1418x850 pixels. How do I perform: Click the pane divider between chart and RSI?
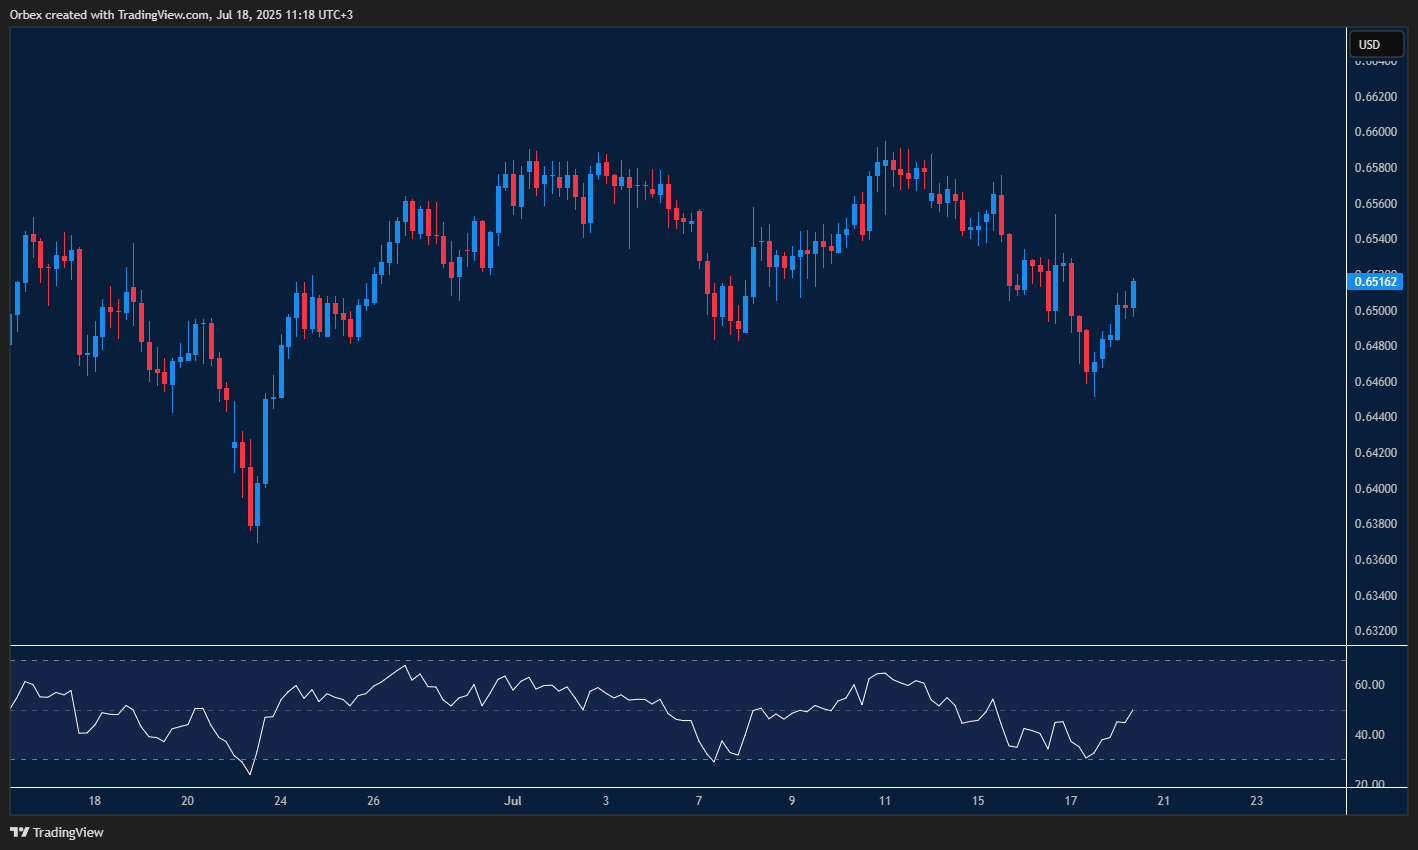point(670,645)
